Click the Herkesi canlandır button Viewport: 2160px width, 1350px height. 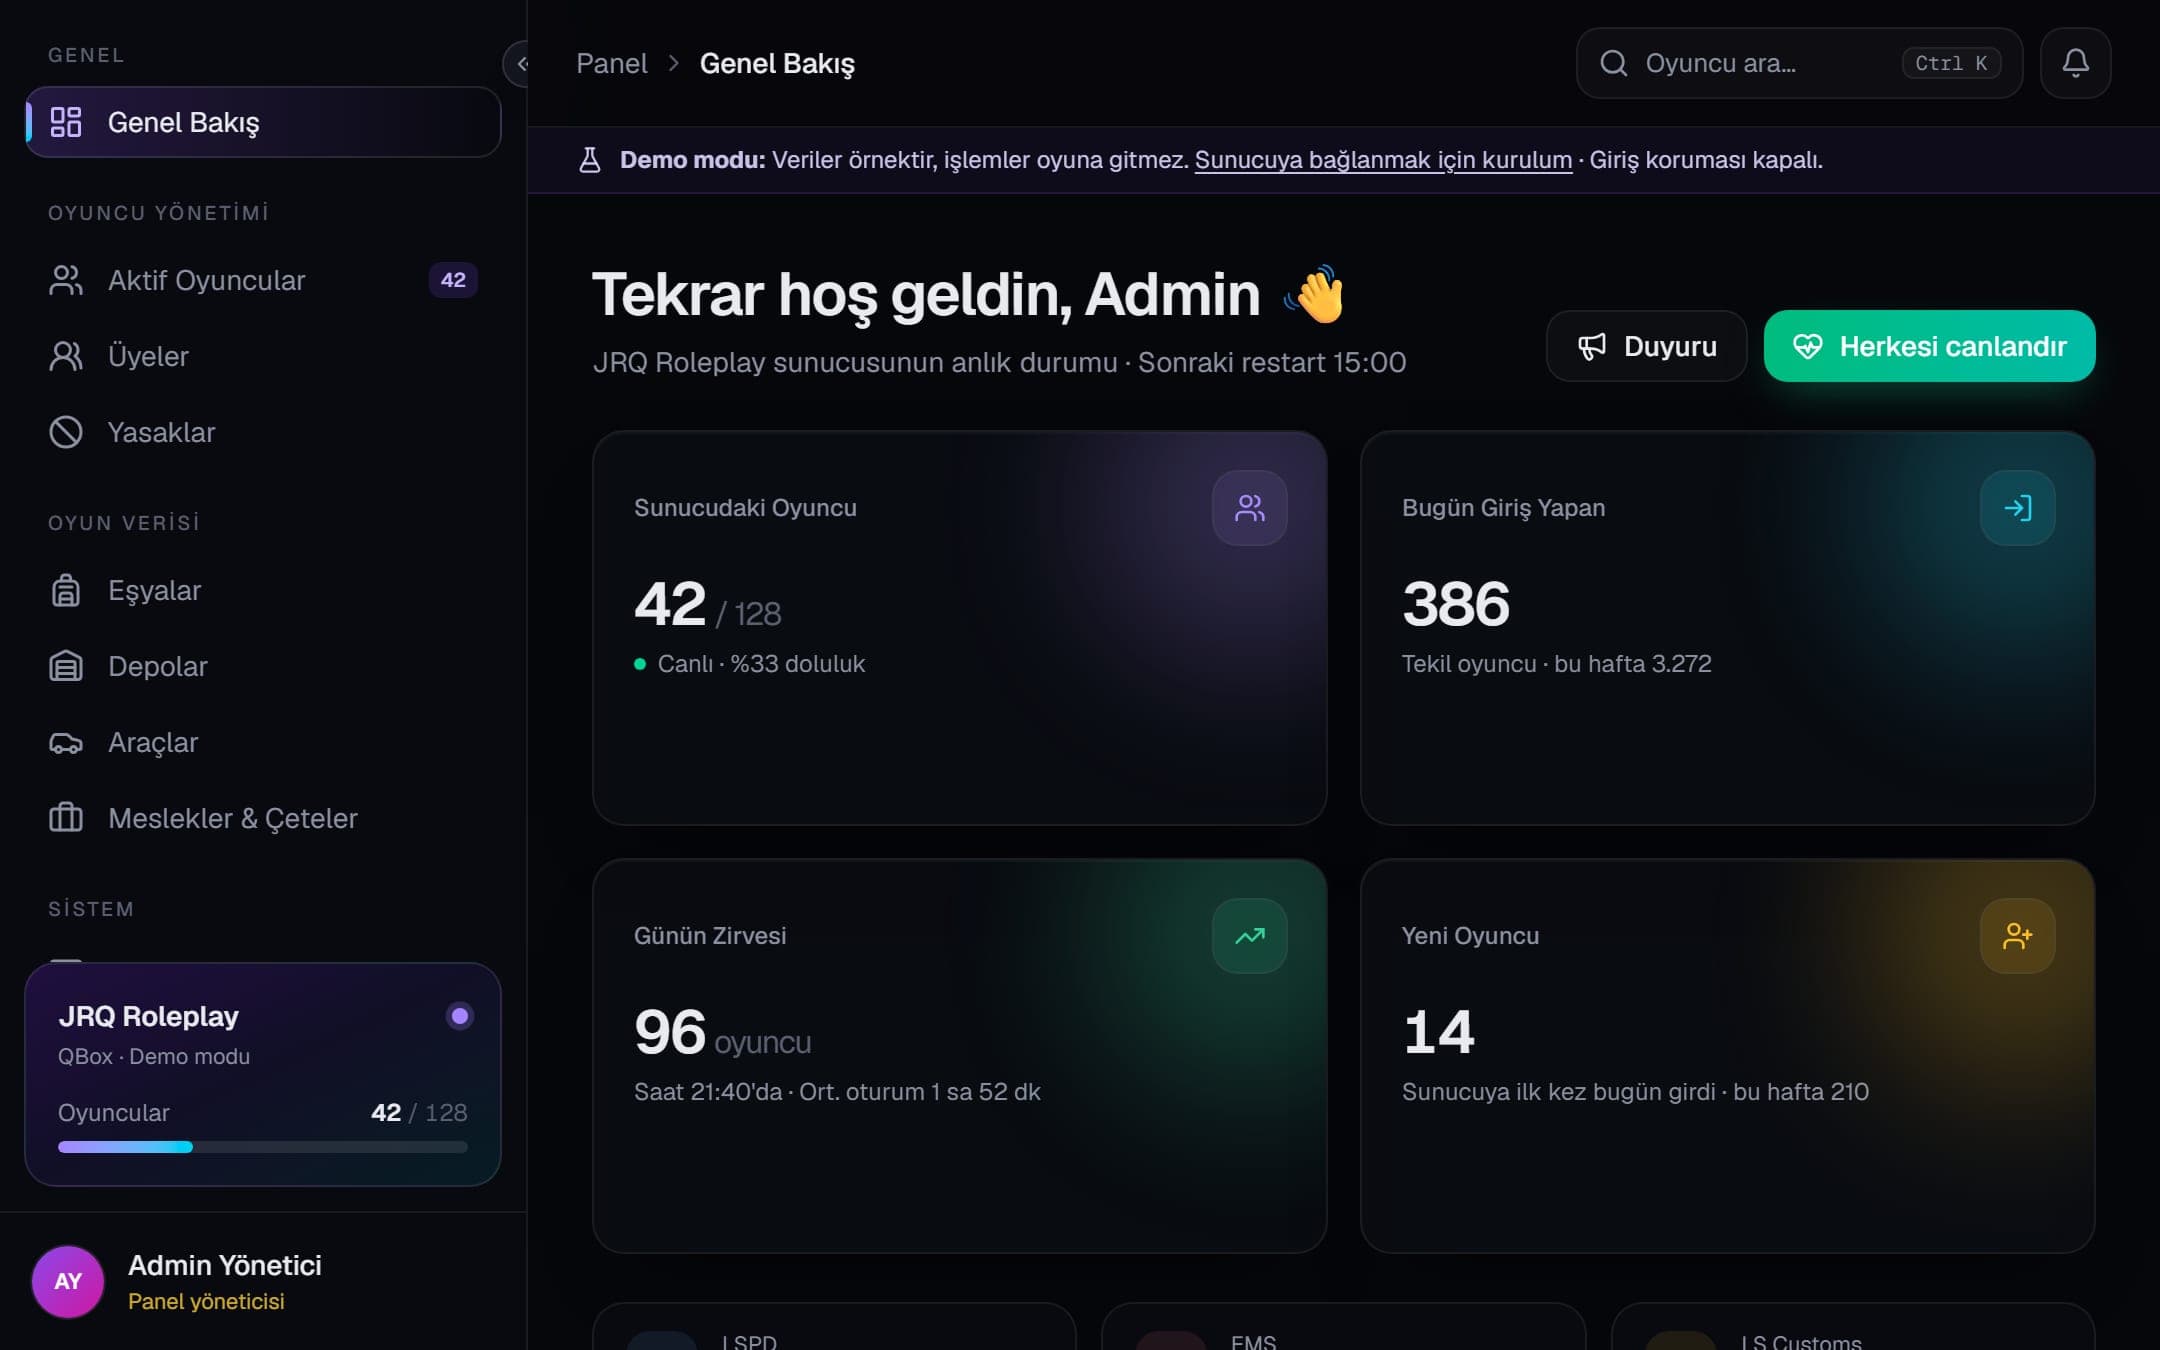click(1929, 346)
